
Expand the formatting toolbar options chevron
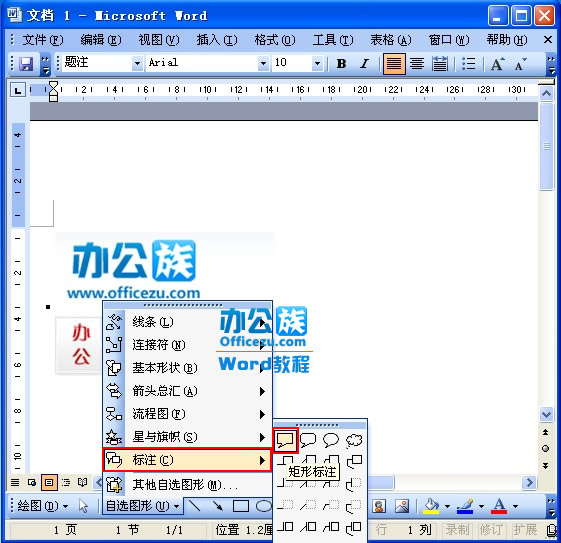point(552,64)
